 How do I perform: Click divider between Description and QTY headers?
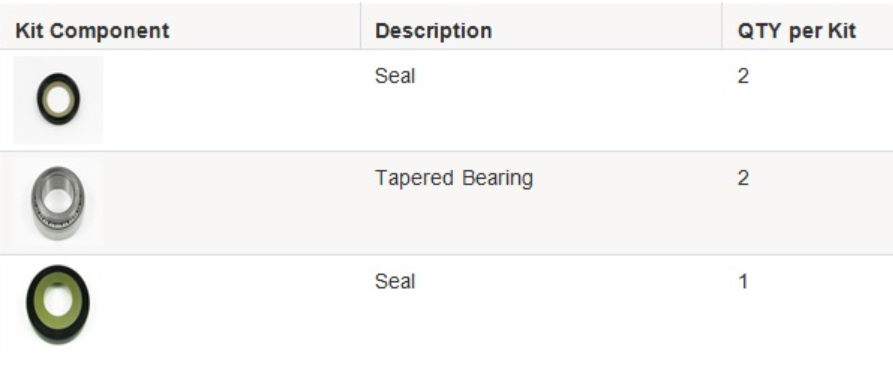[x=722, y=26]
